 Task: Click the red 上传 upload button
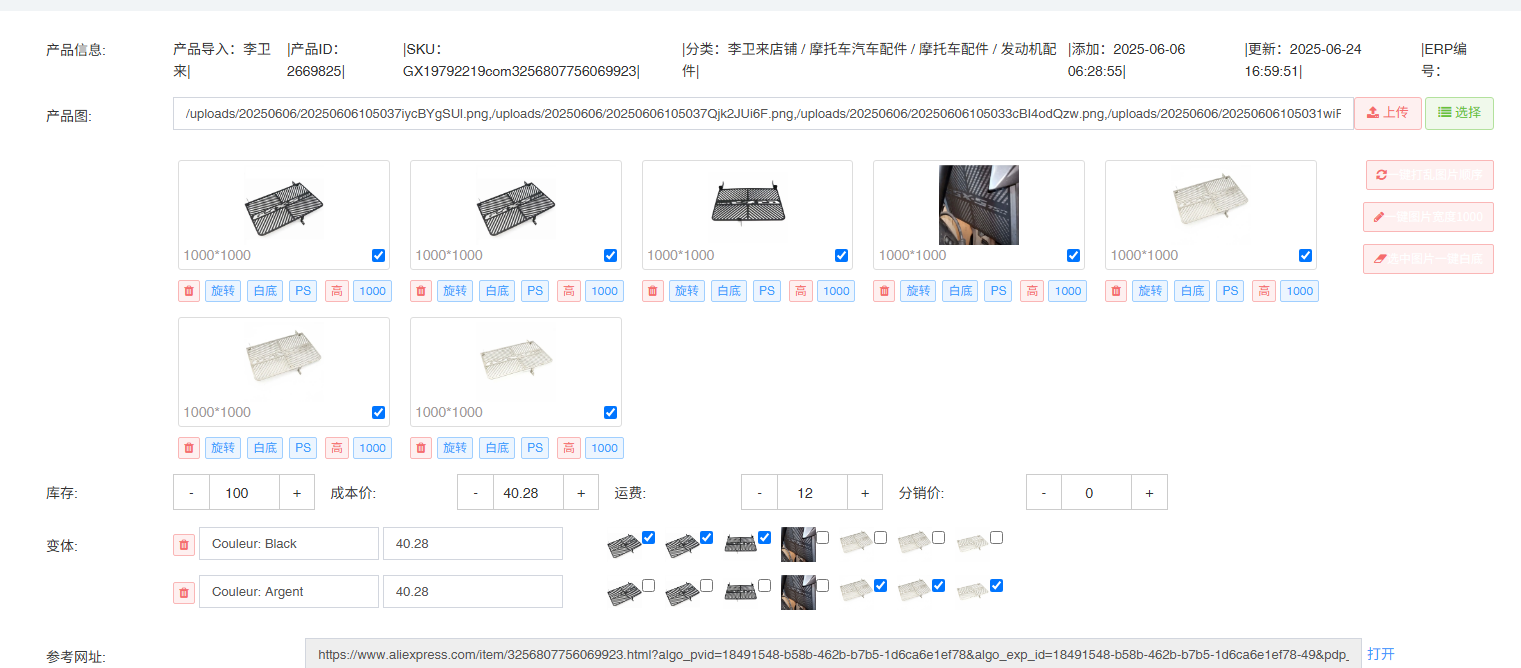[x=1387, y=113]
